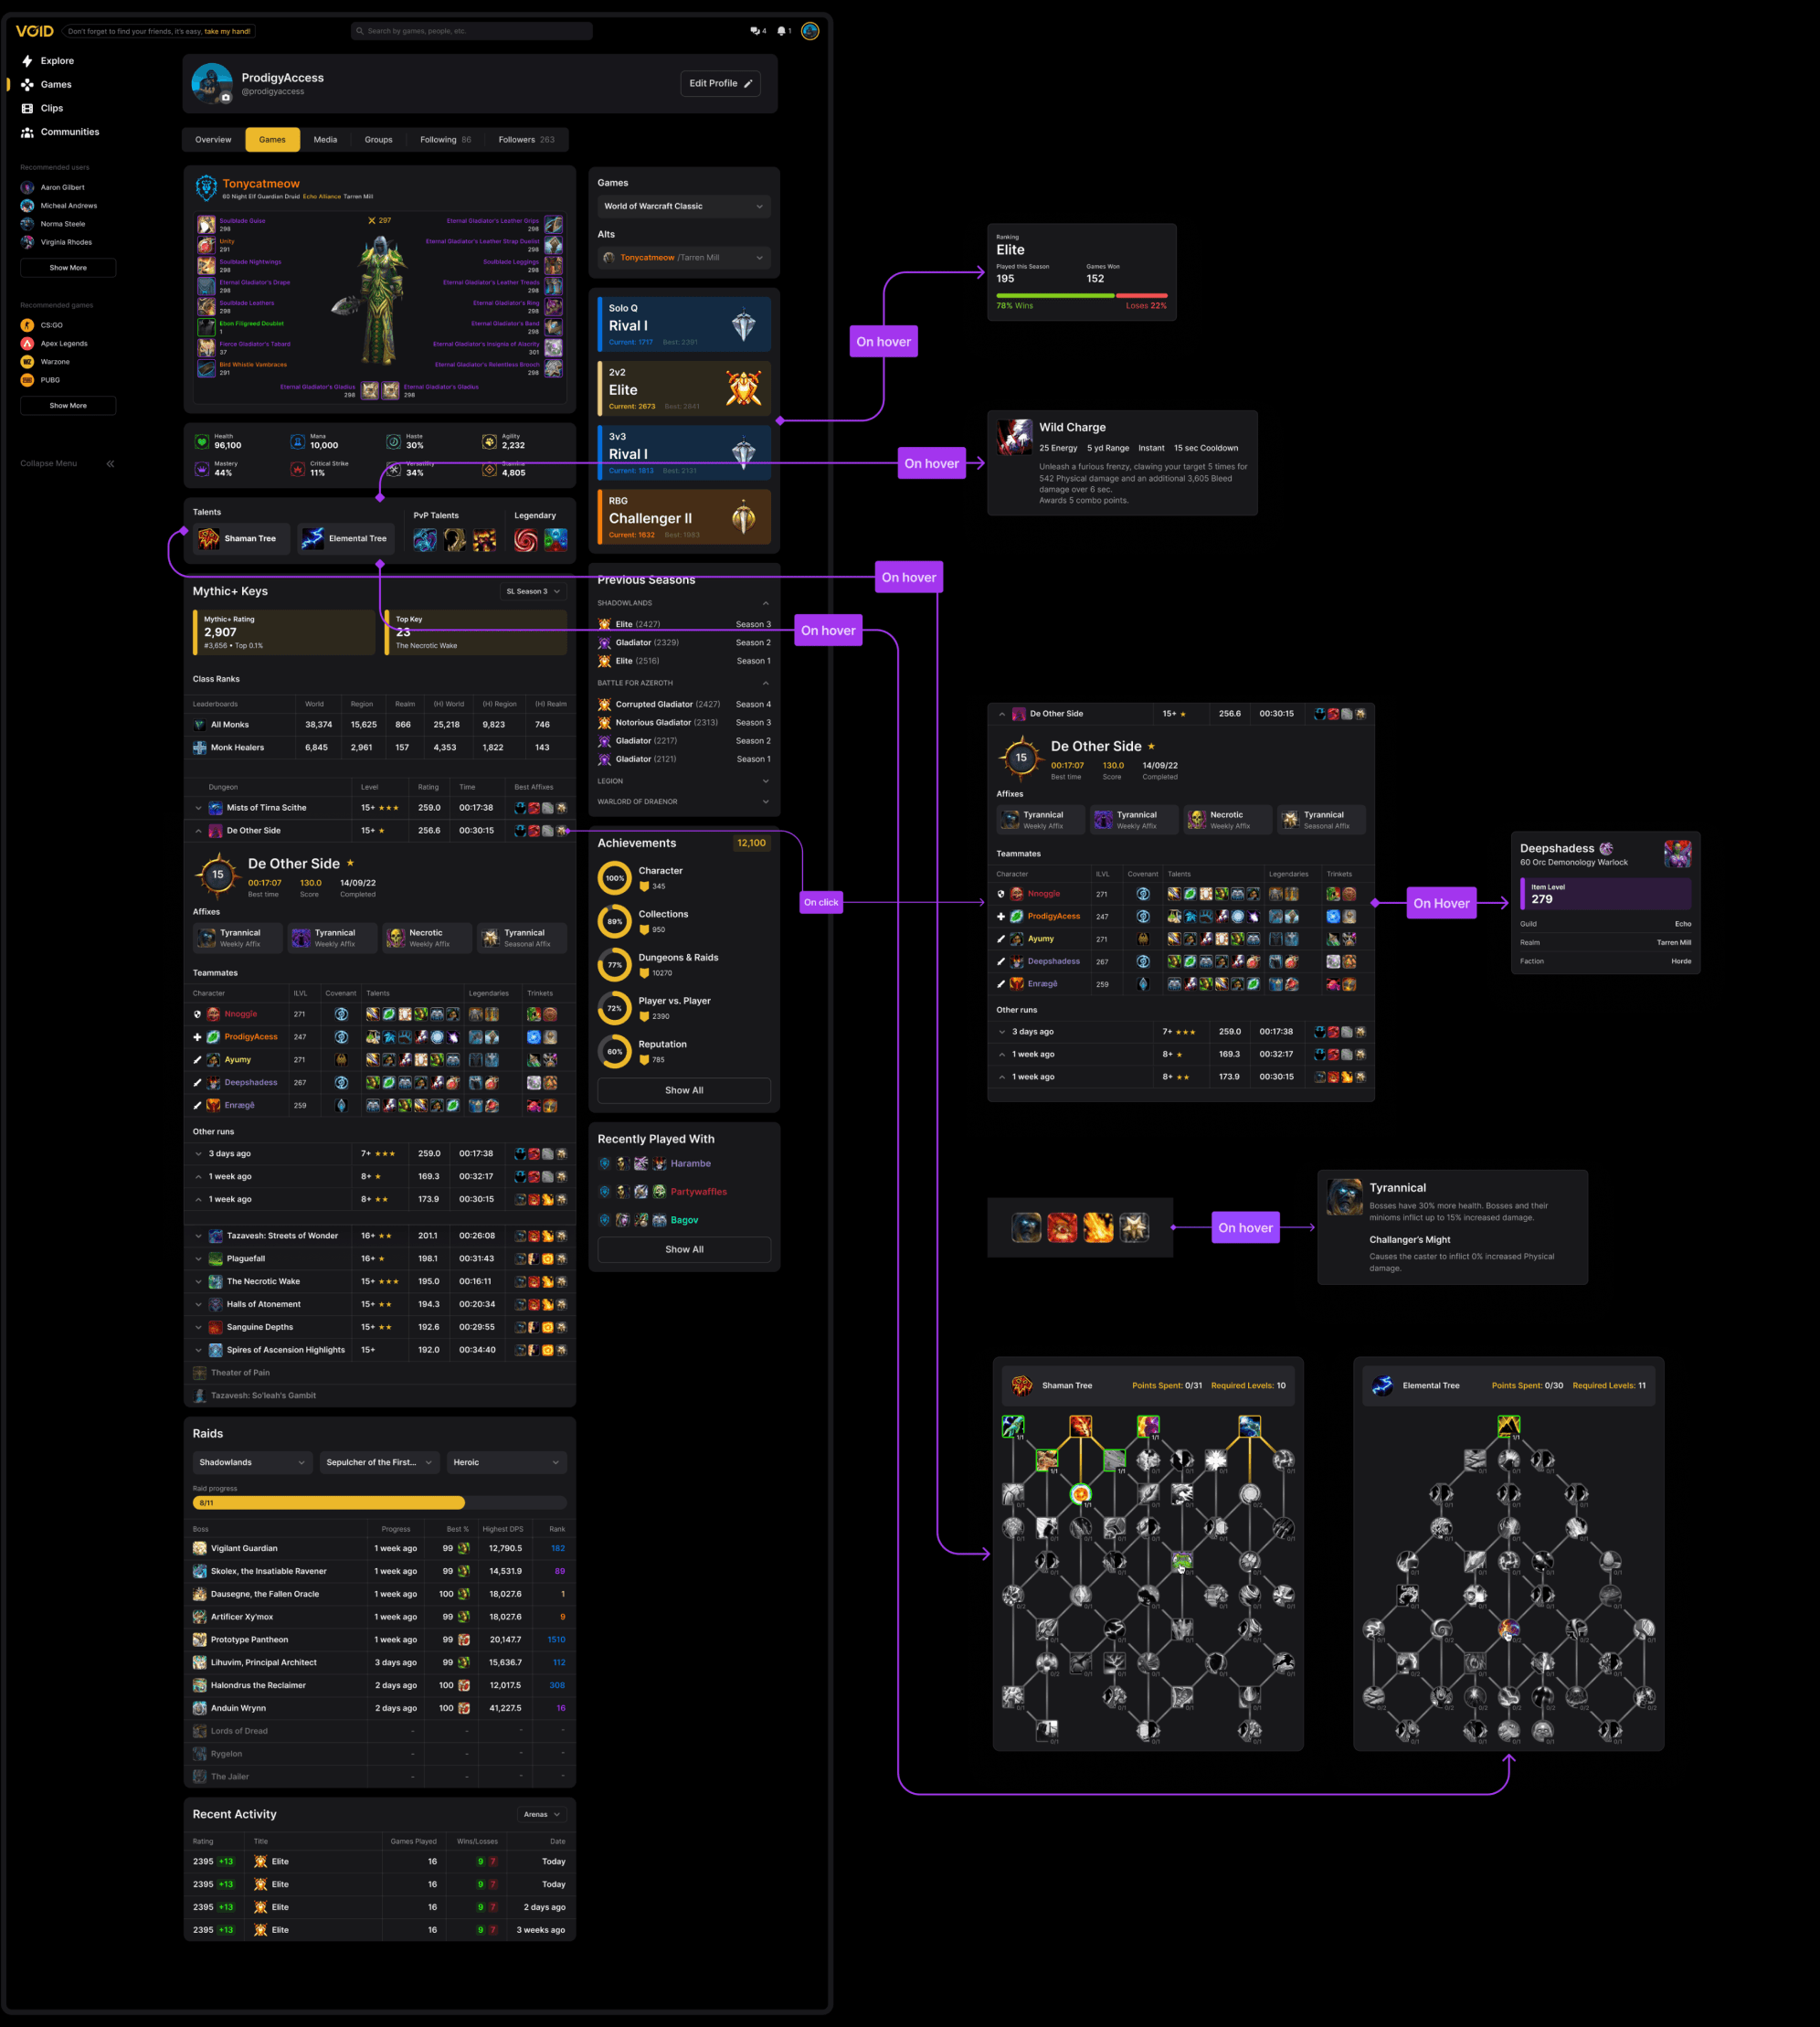Click the Edit Profile button
The image size is (1820, 2027).
click(720, 83)
